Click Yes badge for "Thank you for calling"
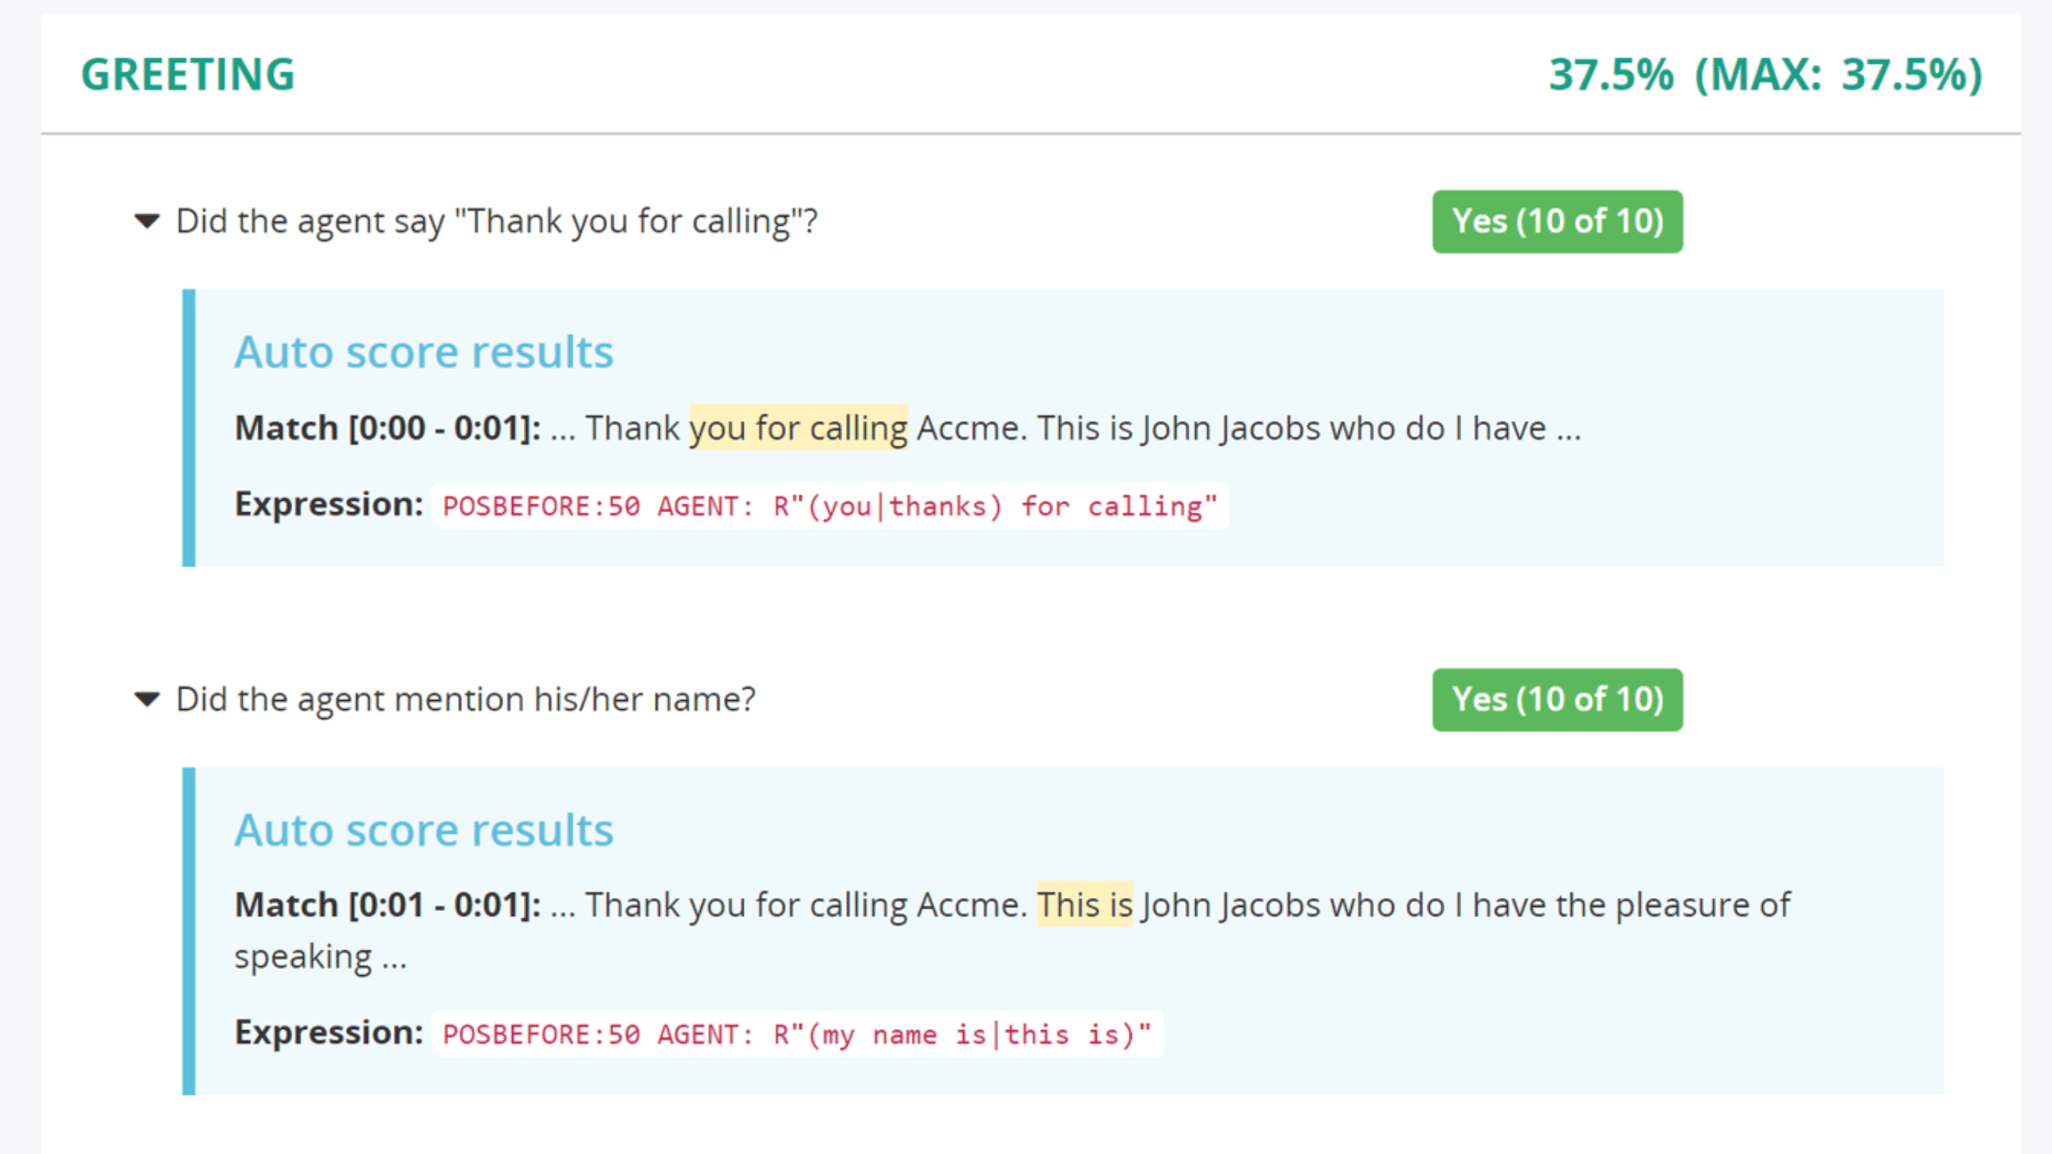Viewport: 2052px width, 1154px height. tap(1556, 221)
